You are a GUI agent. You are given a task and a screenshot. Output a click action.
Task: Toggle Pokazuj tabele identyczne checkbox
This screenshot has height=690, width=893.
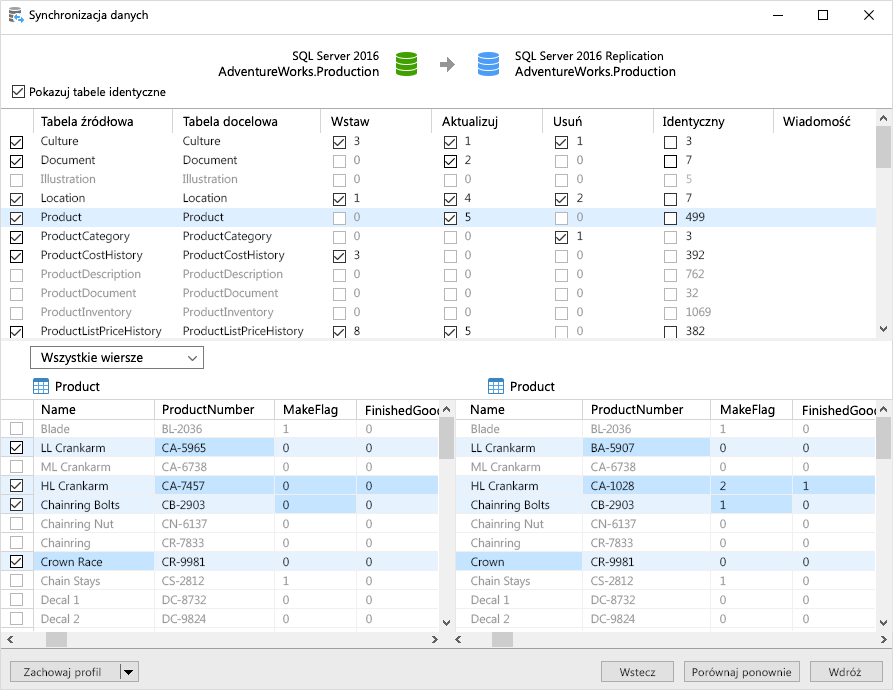click(18, 92)
